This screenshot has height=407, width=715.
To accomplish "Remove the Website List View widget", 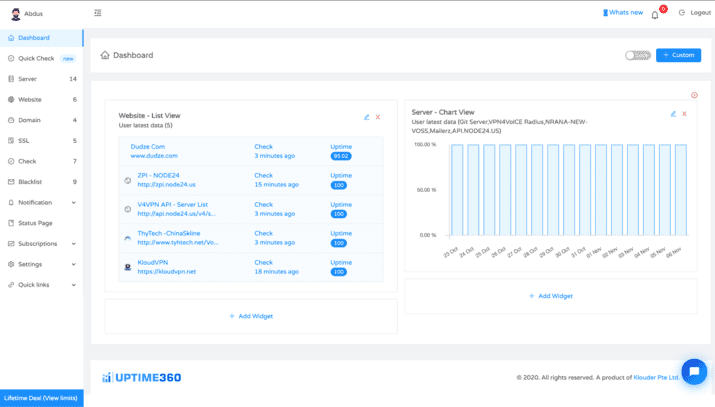I will pos(378,117).
